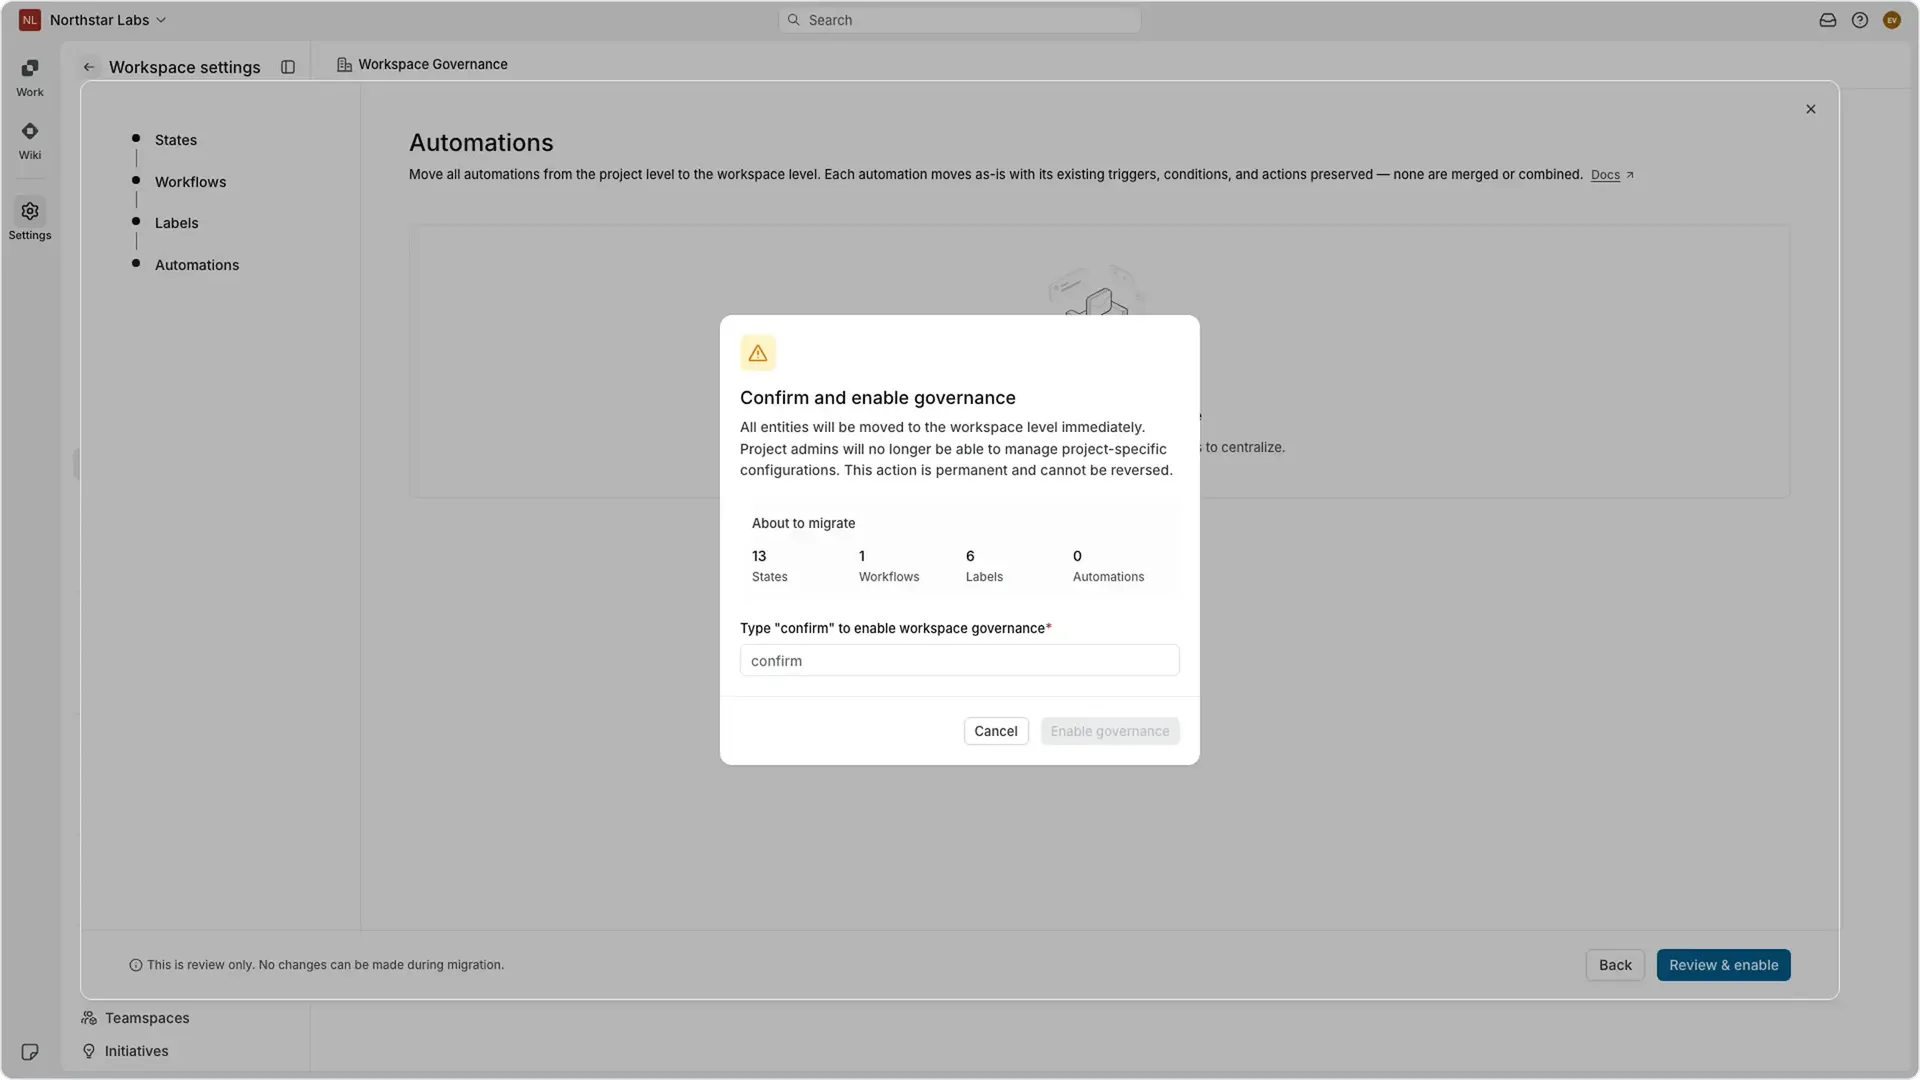This screenshot has width=1920, height=1080.
Task: Click the warning triangle icon in dialog
Action: tap(758, 353)
